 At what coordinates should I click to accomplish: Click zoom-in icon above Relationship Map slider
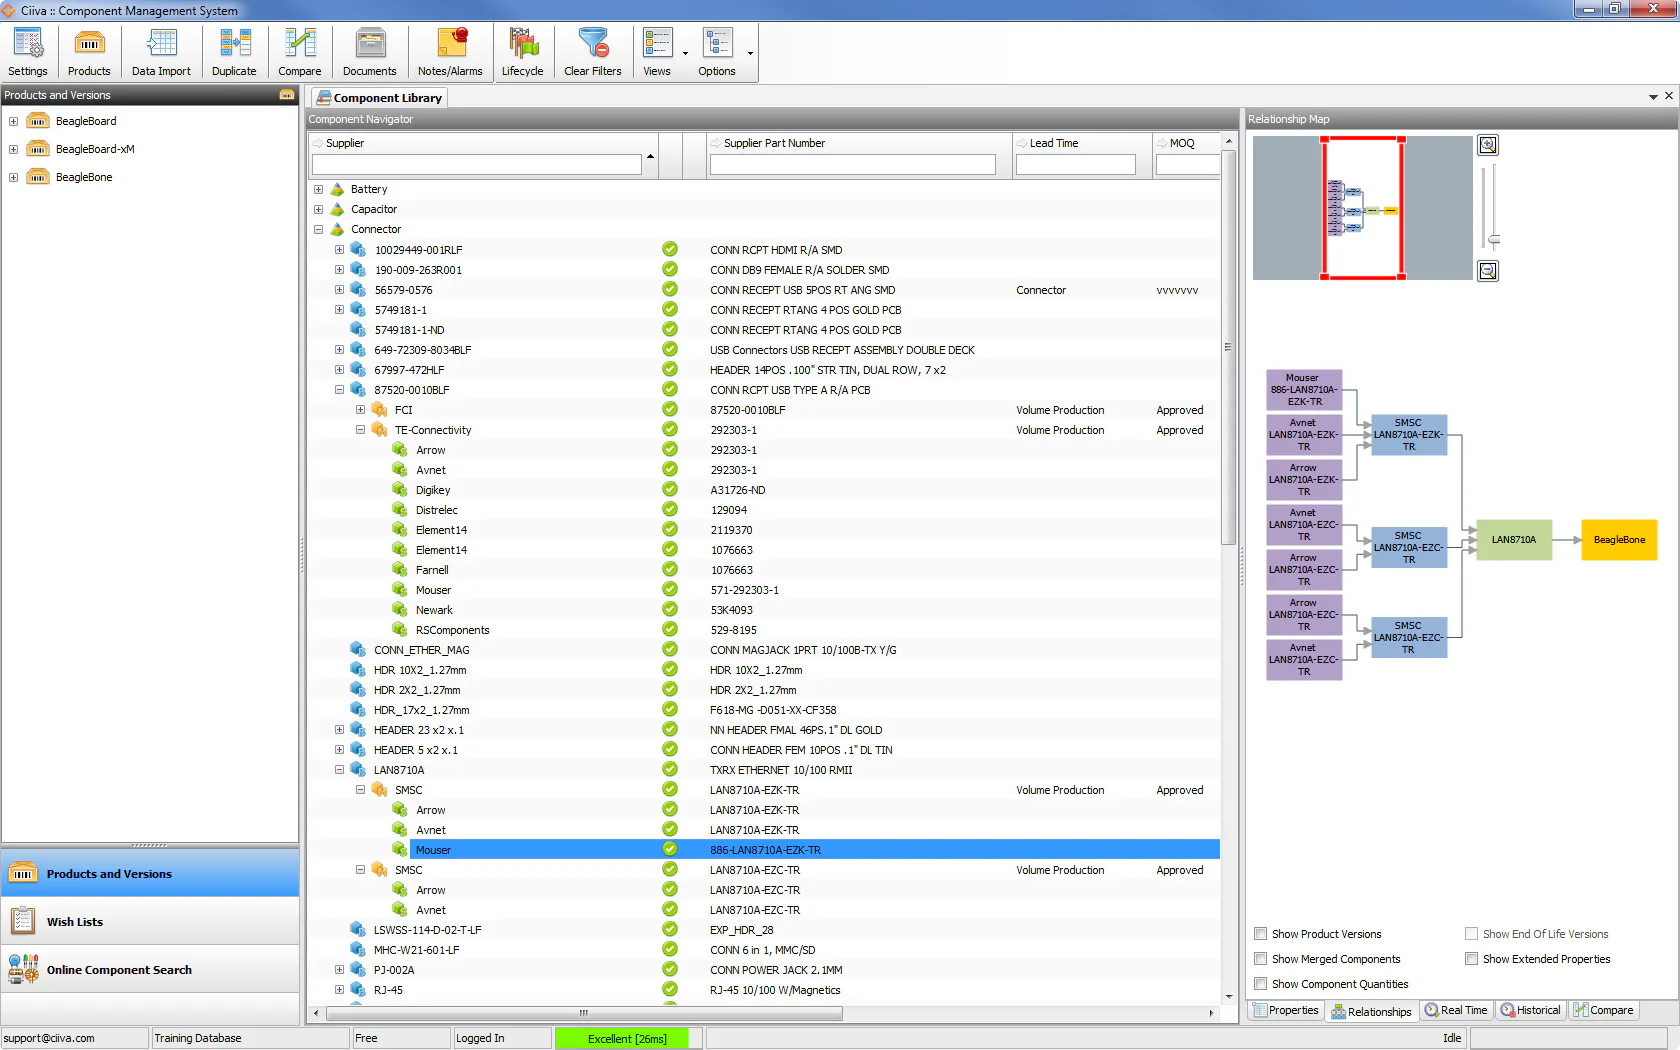point(1488,145)
